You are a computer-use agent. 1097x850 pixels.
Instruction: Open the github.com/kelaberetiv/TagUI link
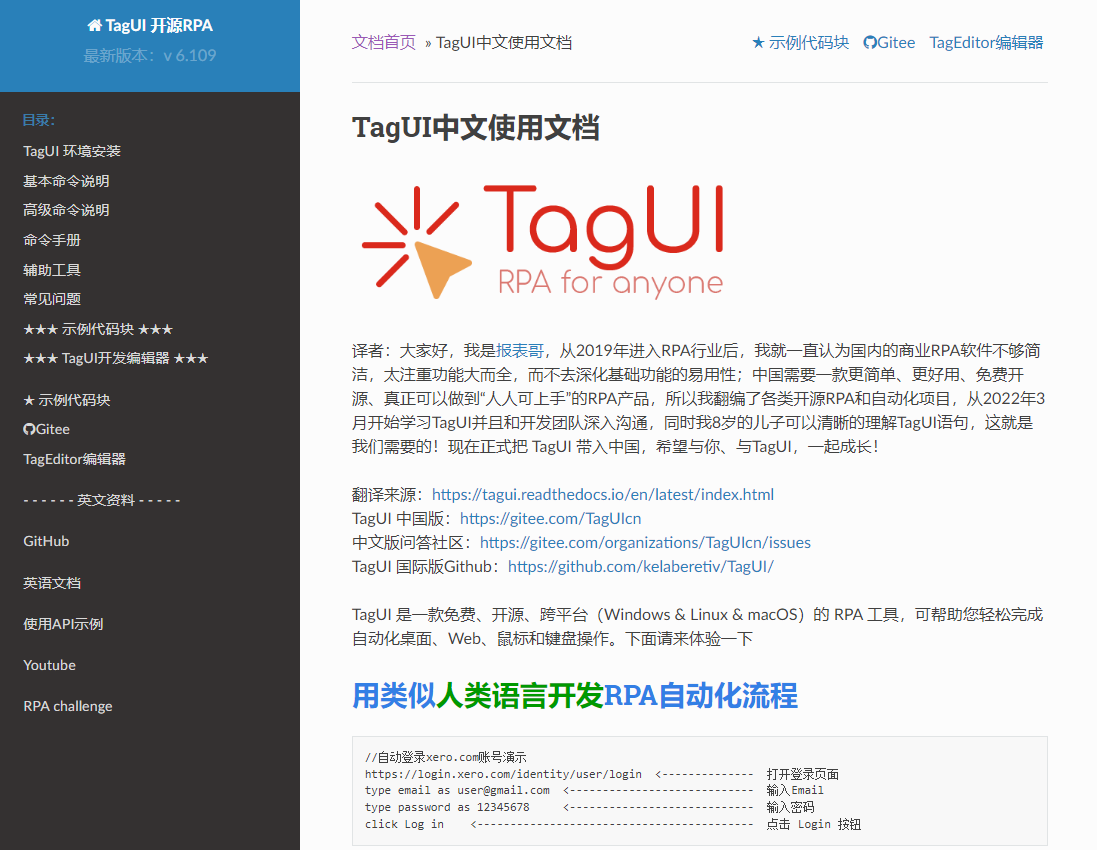641,567
